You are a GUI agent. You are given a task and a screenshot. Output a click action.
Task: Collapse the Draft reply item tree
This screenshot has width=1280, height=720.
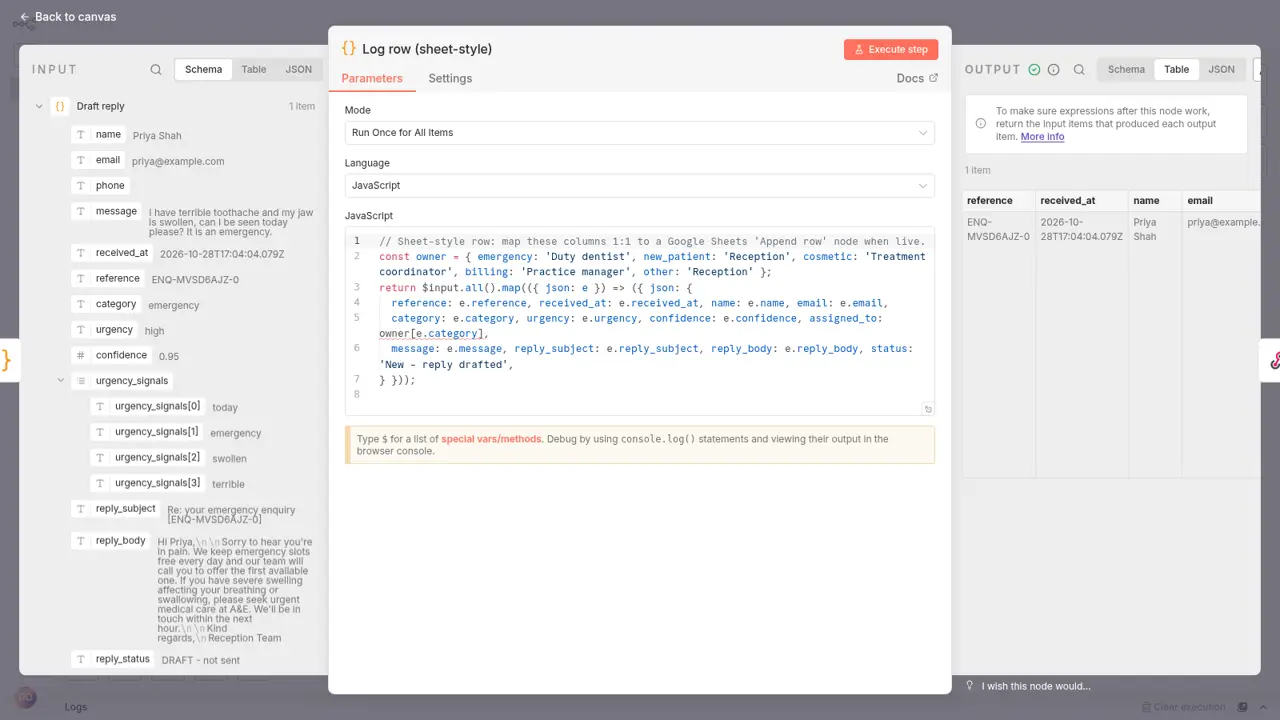[x=39, y=106]
